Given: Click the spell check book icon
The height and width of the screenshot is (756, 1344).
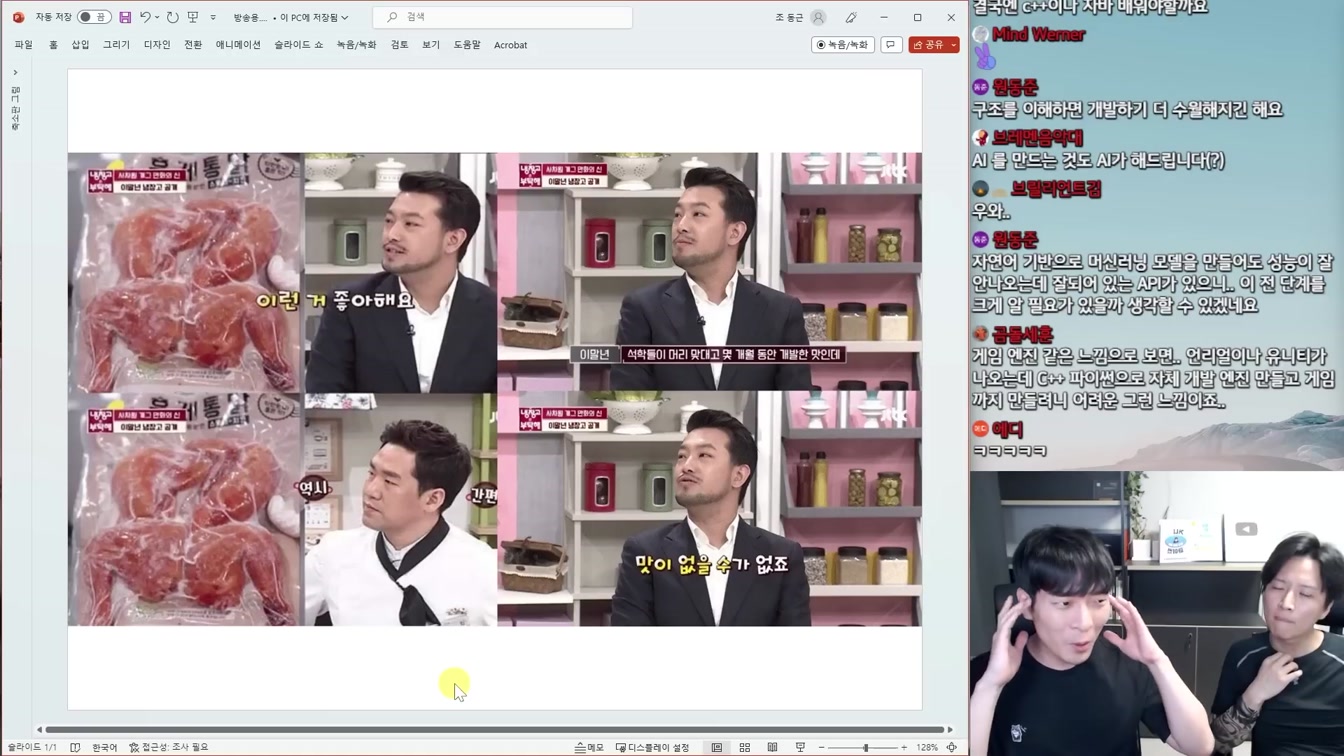Looking at the screenshot, I should tap(75, 747).
